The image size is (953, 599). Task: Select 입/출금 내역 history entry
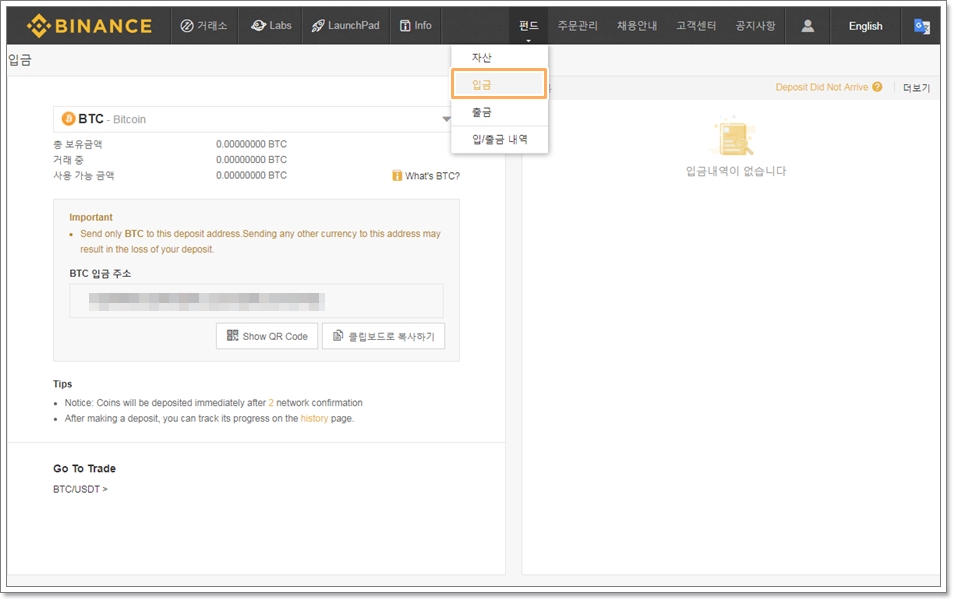(500, 139)
